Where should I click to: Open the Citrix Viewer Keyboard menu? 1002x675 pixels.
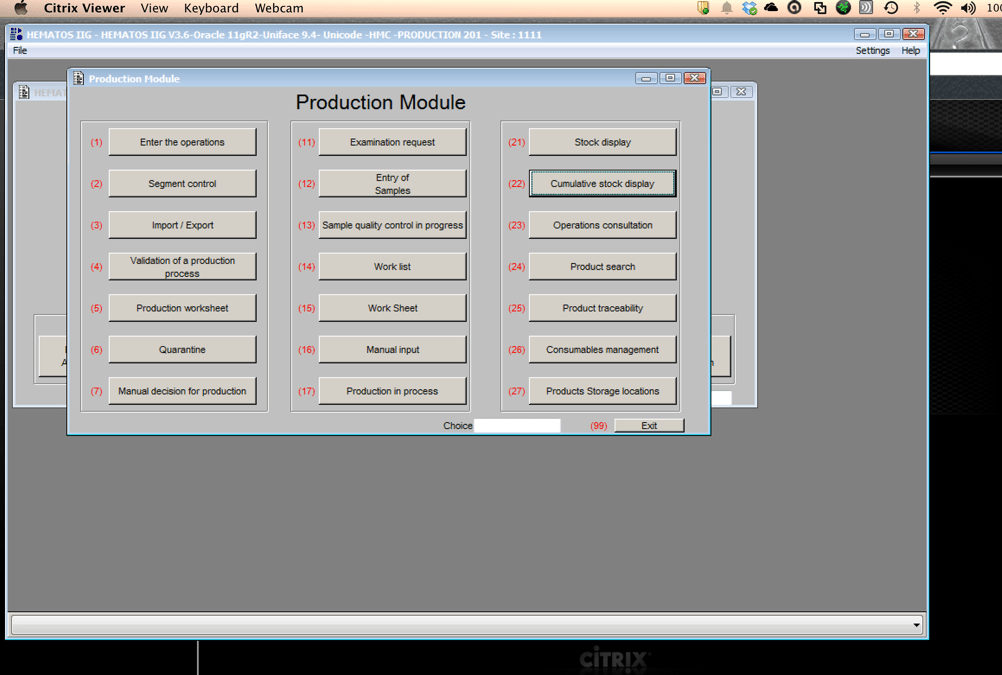tap(211, 8)
